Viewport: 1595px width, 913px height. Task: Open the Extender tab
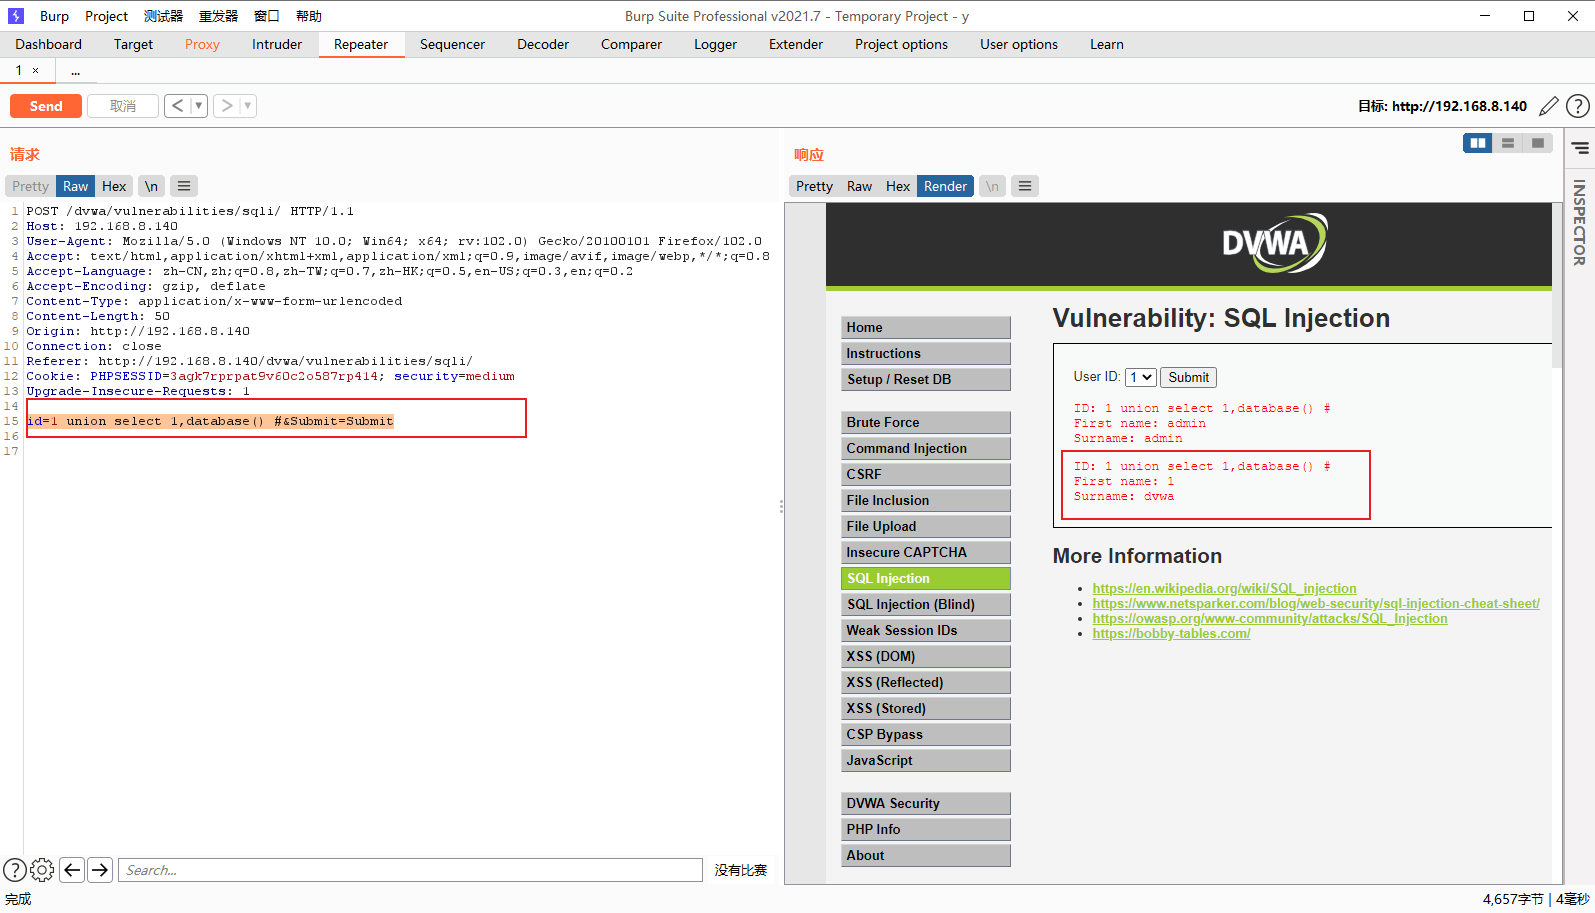pyautogui.click(x=796, y=44)
